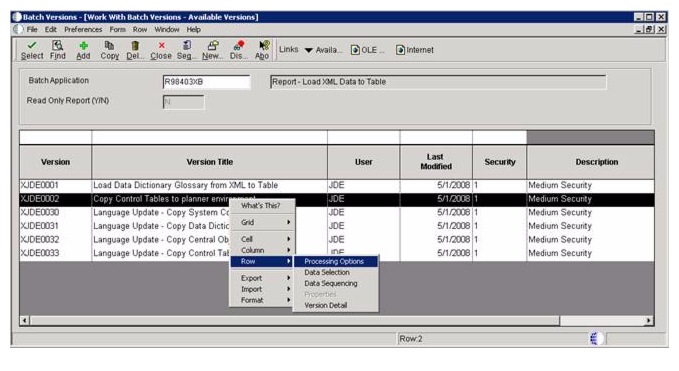Click the Select checkmark toolbar icon
This screenshot has height=371, width=679.
[32, 45]
